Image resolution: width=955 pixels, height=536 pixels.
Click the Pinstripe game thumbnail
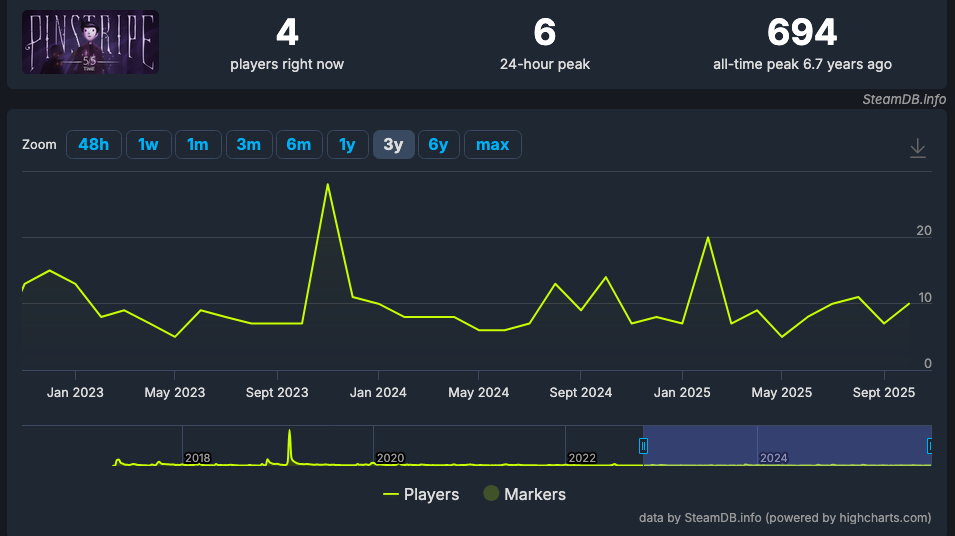coord(91,42)
